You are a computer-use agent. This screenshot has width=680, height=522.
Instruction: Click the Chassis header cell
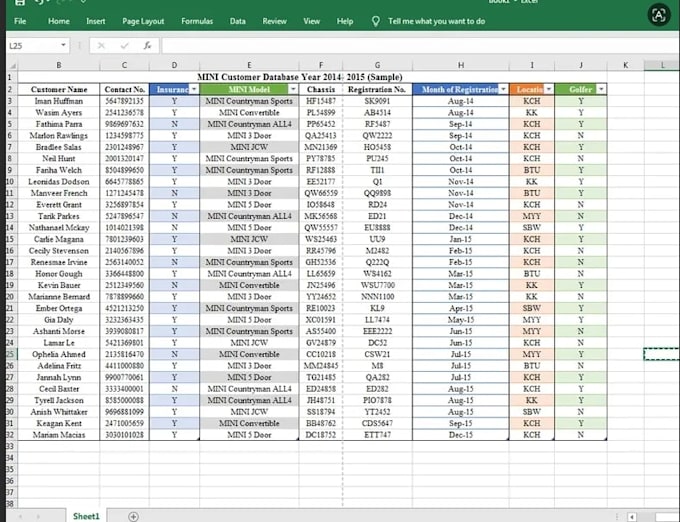tap(320, 89)
